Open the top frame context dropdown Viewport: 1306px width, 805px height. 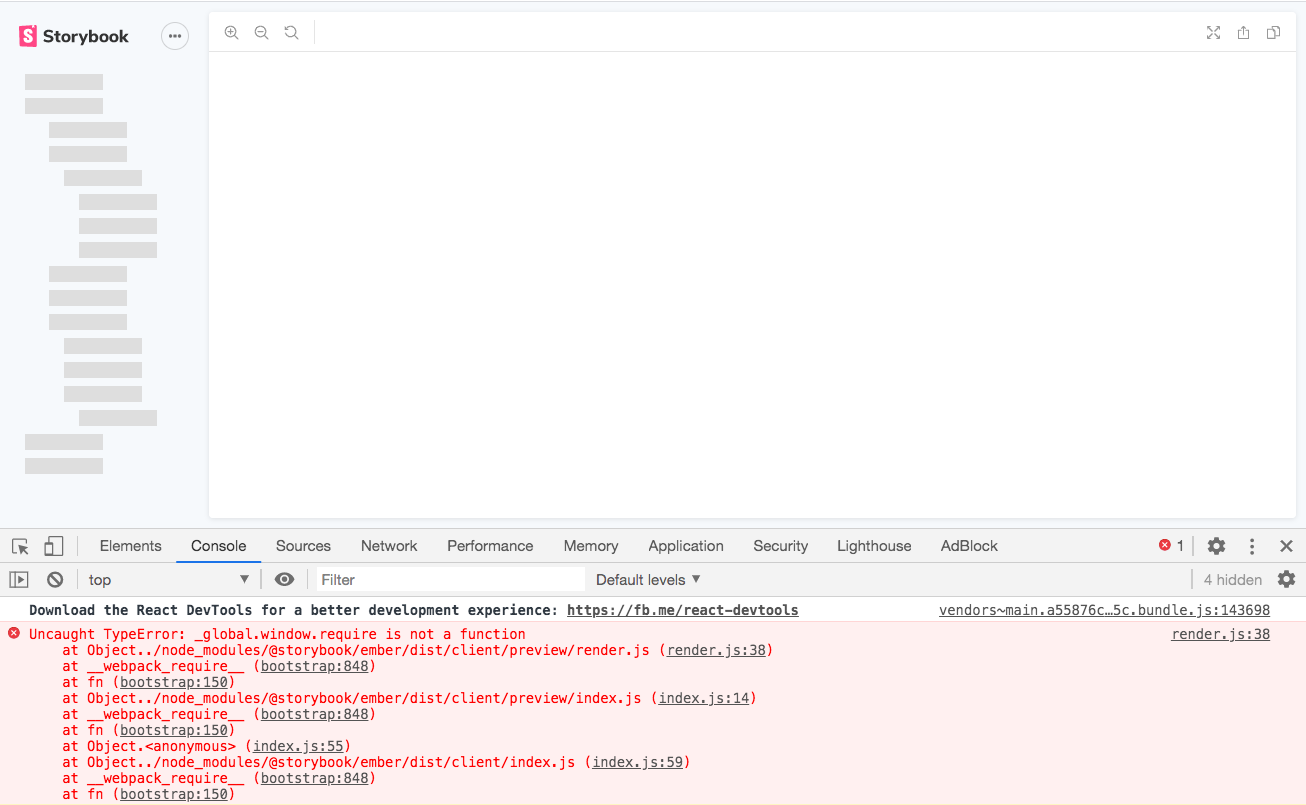point(168,579)
